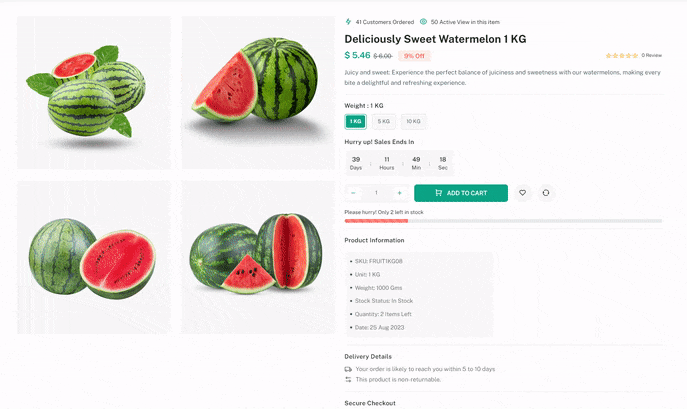Open the top-left watermelon with leaves image
687x409 pixels.
(x=94, y=92)
